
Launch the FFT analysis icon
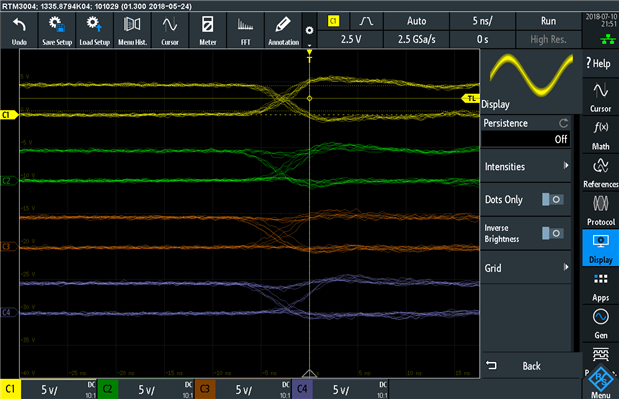point(246,30)
